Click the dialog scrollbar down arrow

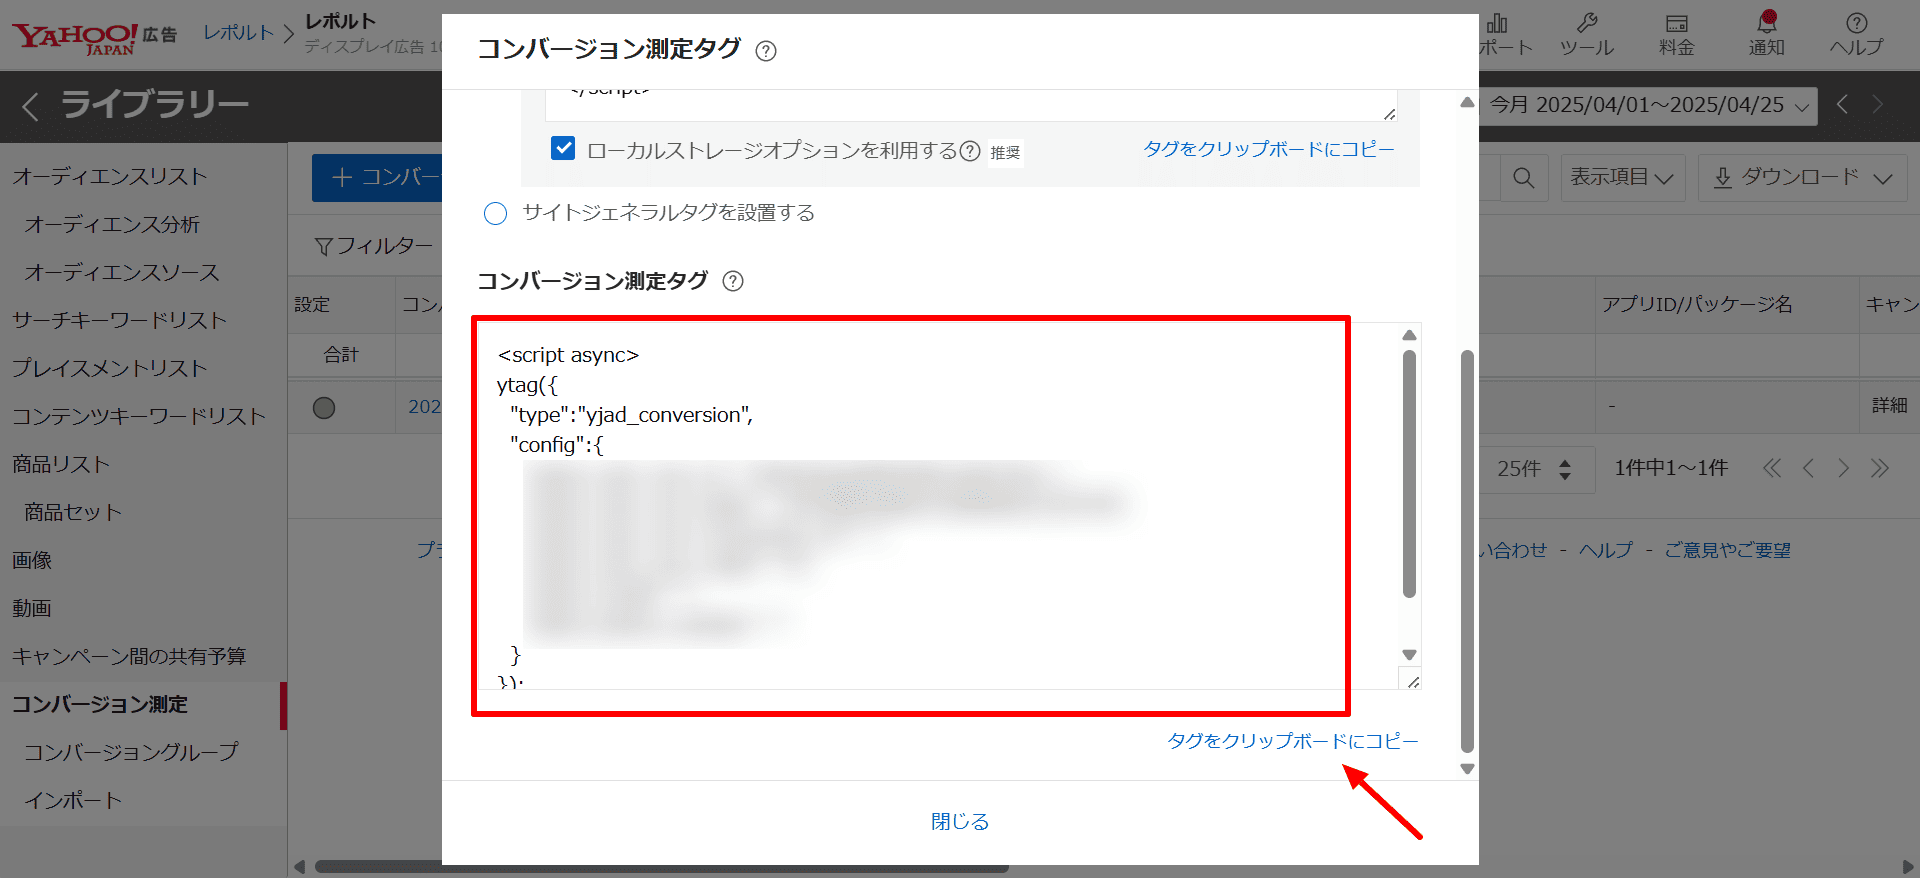pos(1467,769)
